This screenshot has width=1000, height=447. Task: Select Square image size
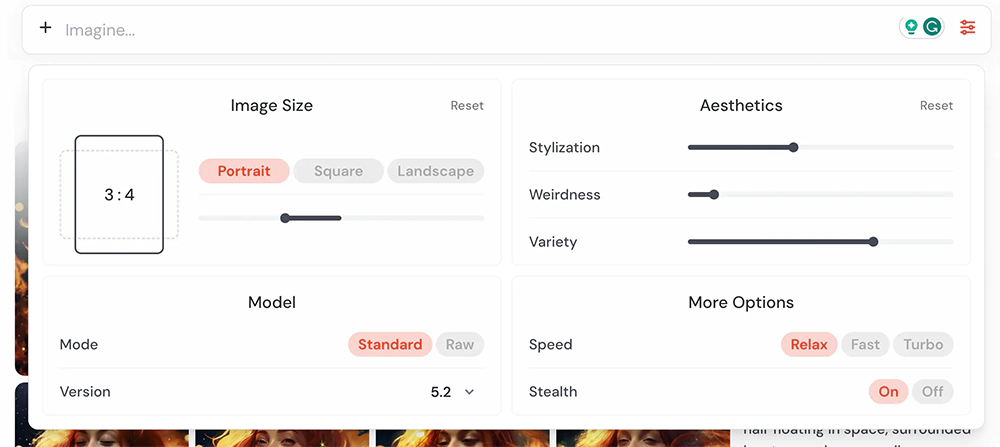pos(338,171)
